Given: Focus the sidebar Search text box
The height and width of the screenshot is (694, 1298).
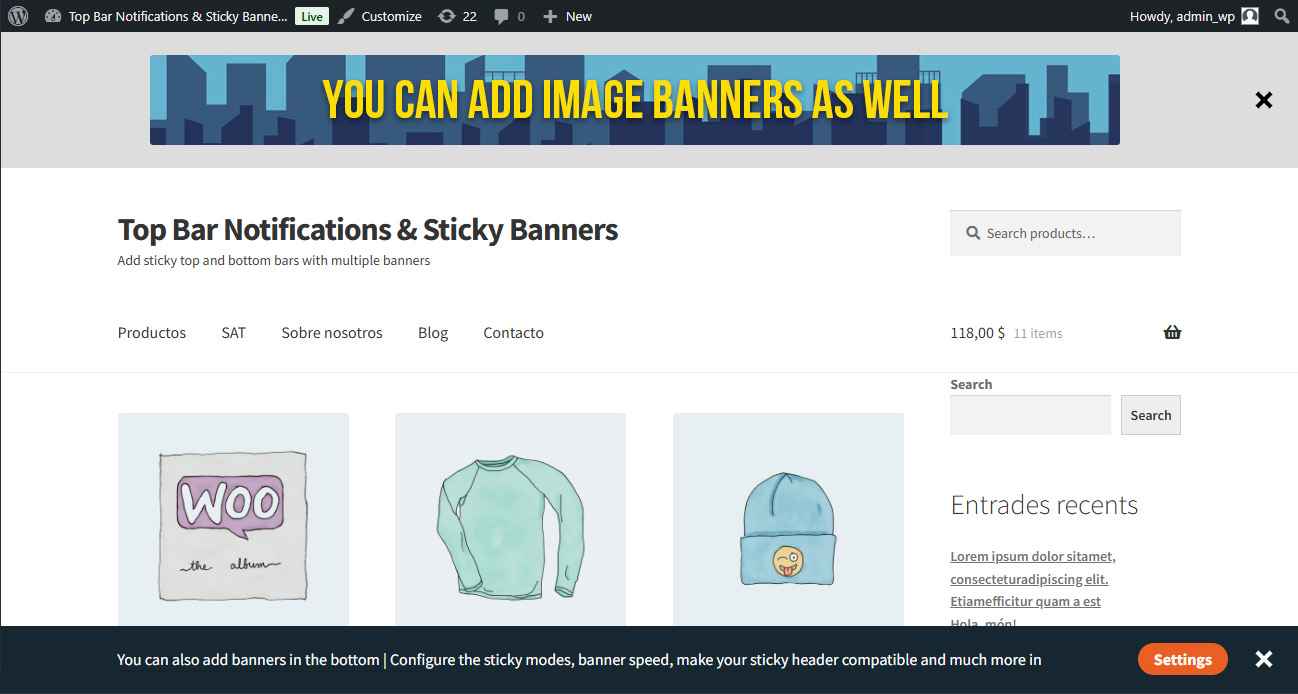Looking at the screenshot, I should click(1030, 415).
